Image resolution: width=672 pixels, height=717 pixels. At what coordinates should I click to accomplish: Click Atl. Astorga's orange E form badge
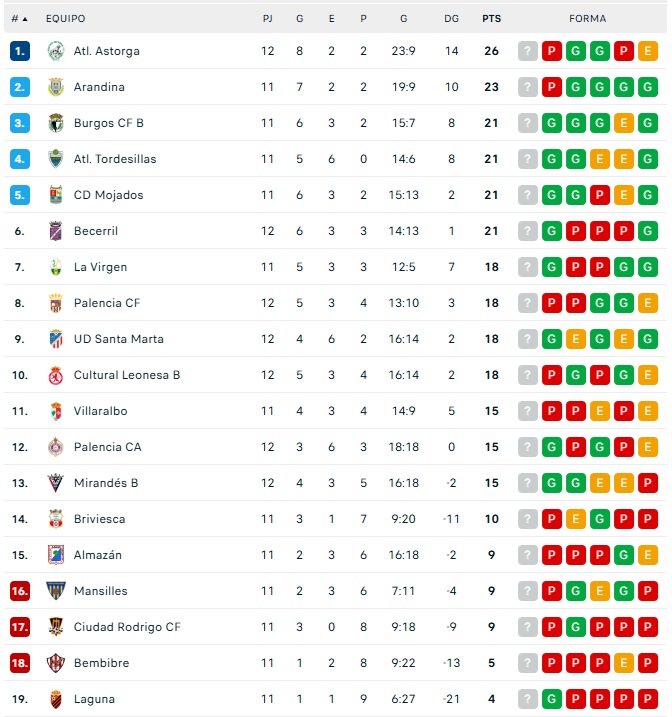648,51
